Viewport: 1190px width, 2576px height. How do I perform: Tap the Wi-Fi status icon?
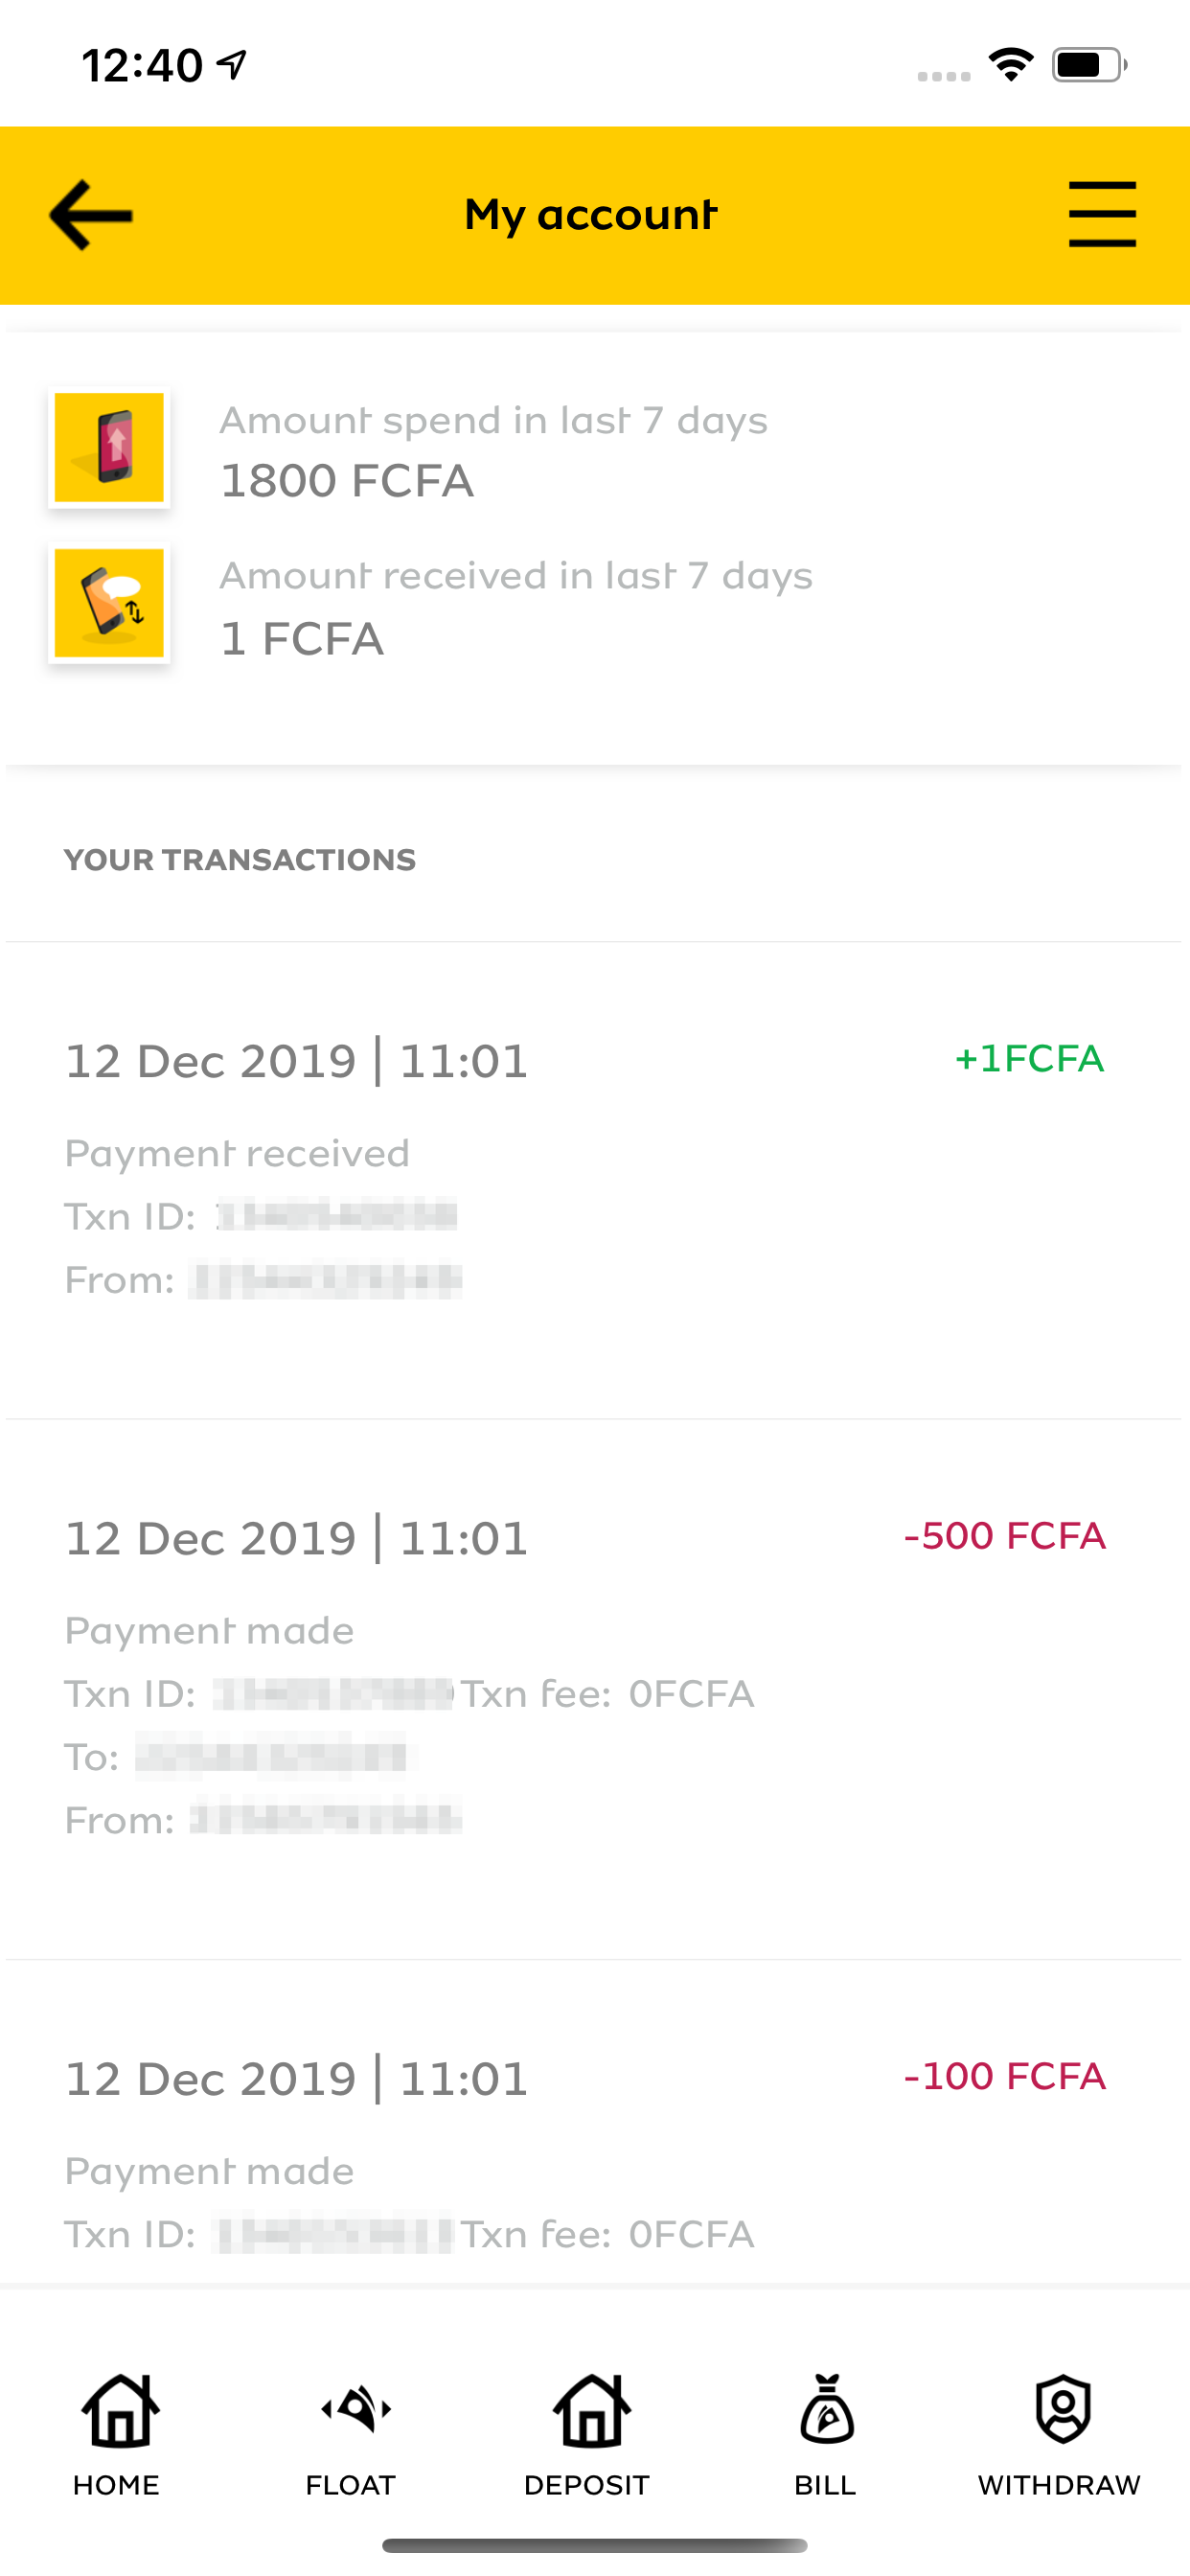(1011, 65)
